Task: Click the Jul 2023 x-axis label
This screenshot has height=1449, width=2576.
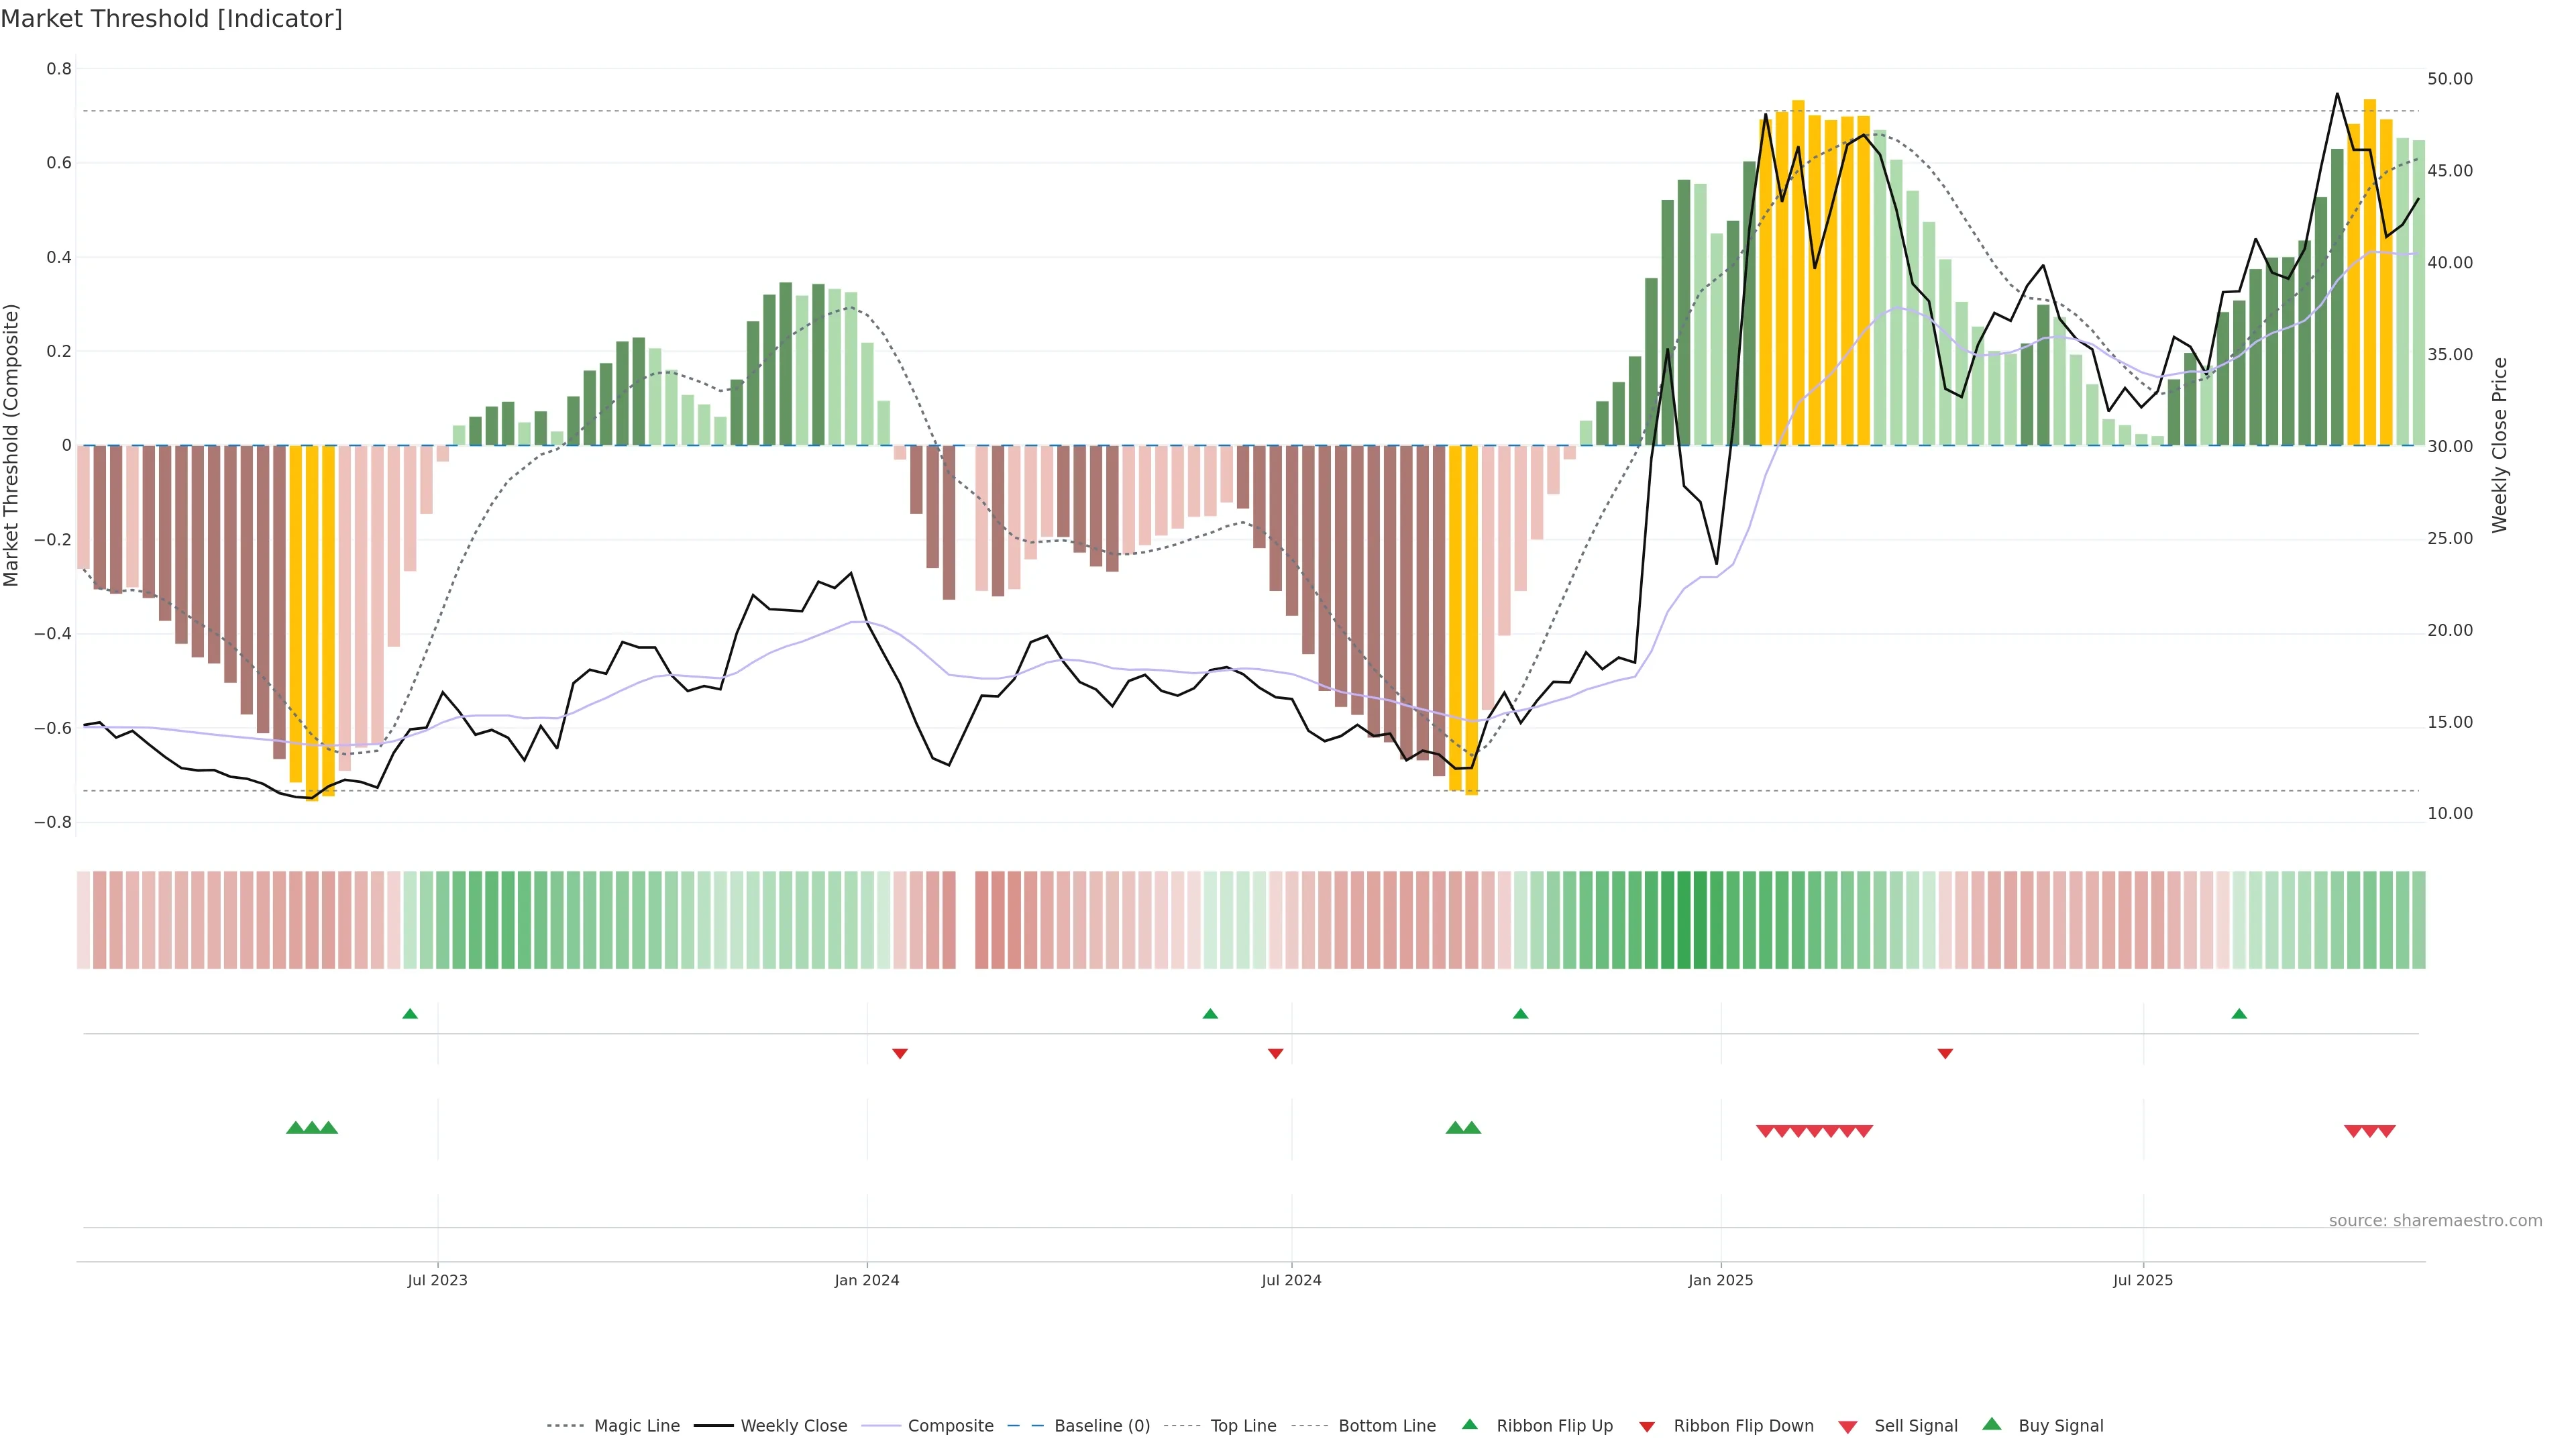Action: click(x=437, y=1280)
